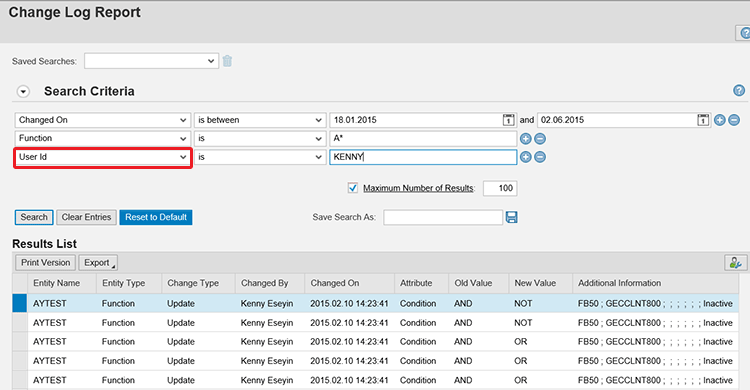Click the Search button

click(34, 217)
